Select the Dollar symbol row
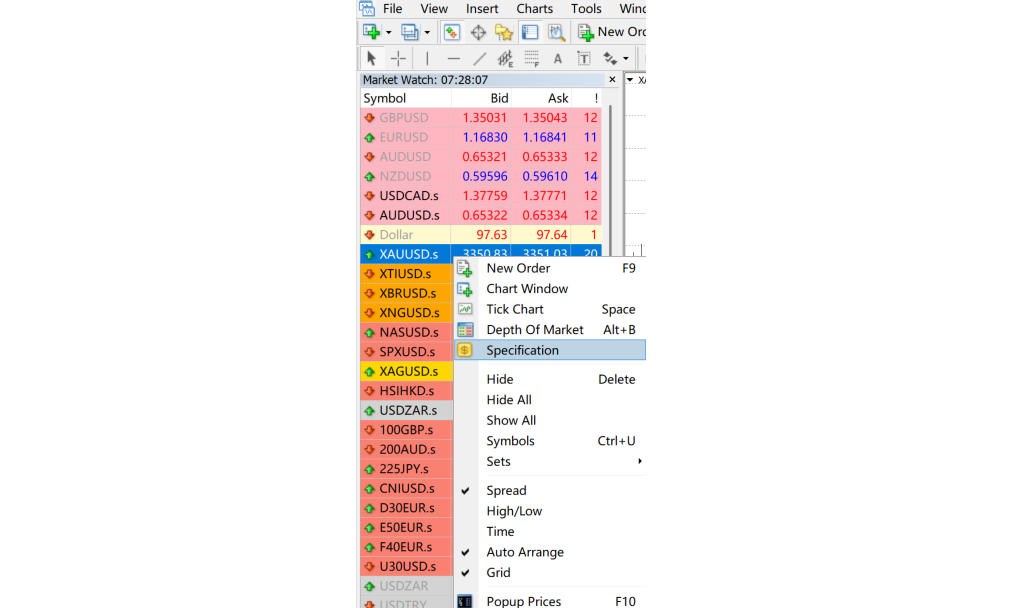This screenshot has height=608, width=1019. pos(481,234)
